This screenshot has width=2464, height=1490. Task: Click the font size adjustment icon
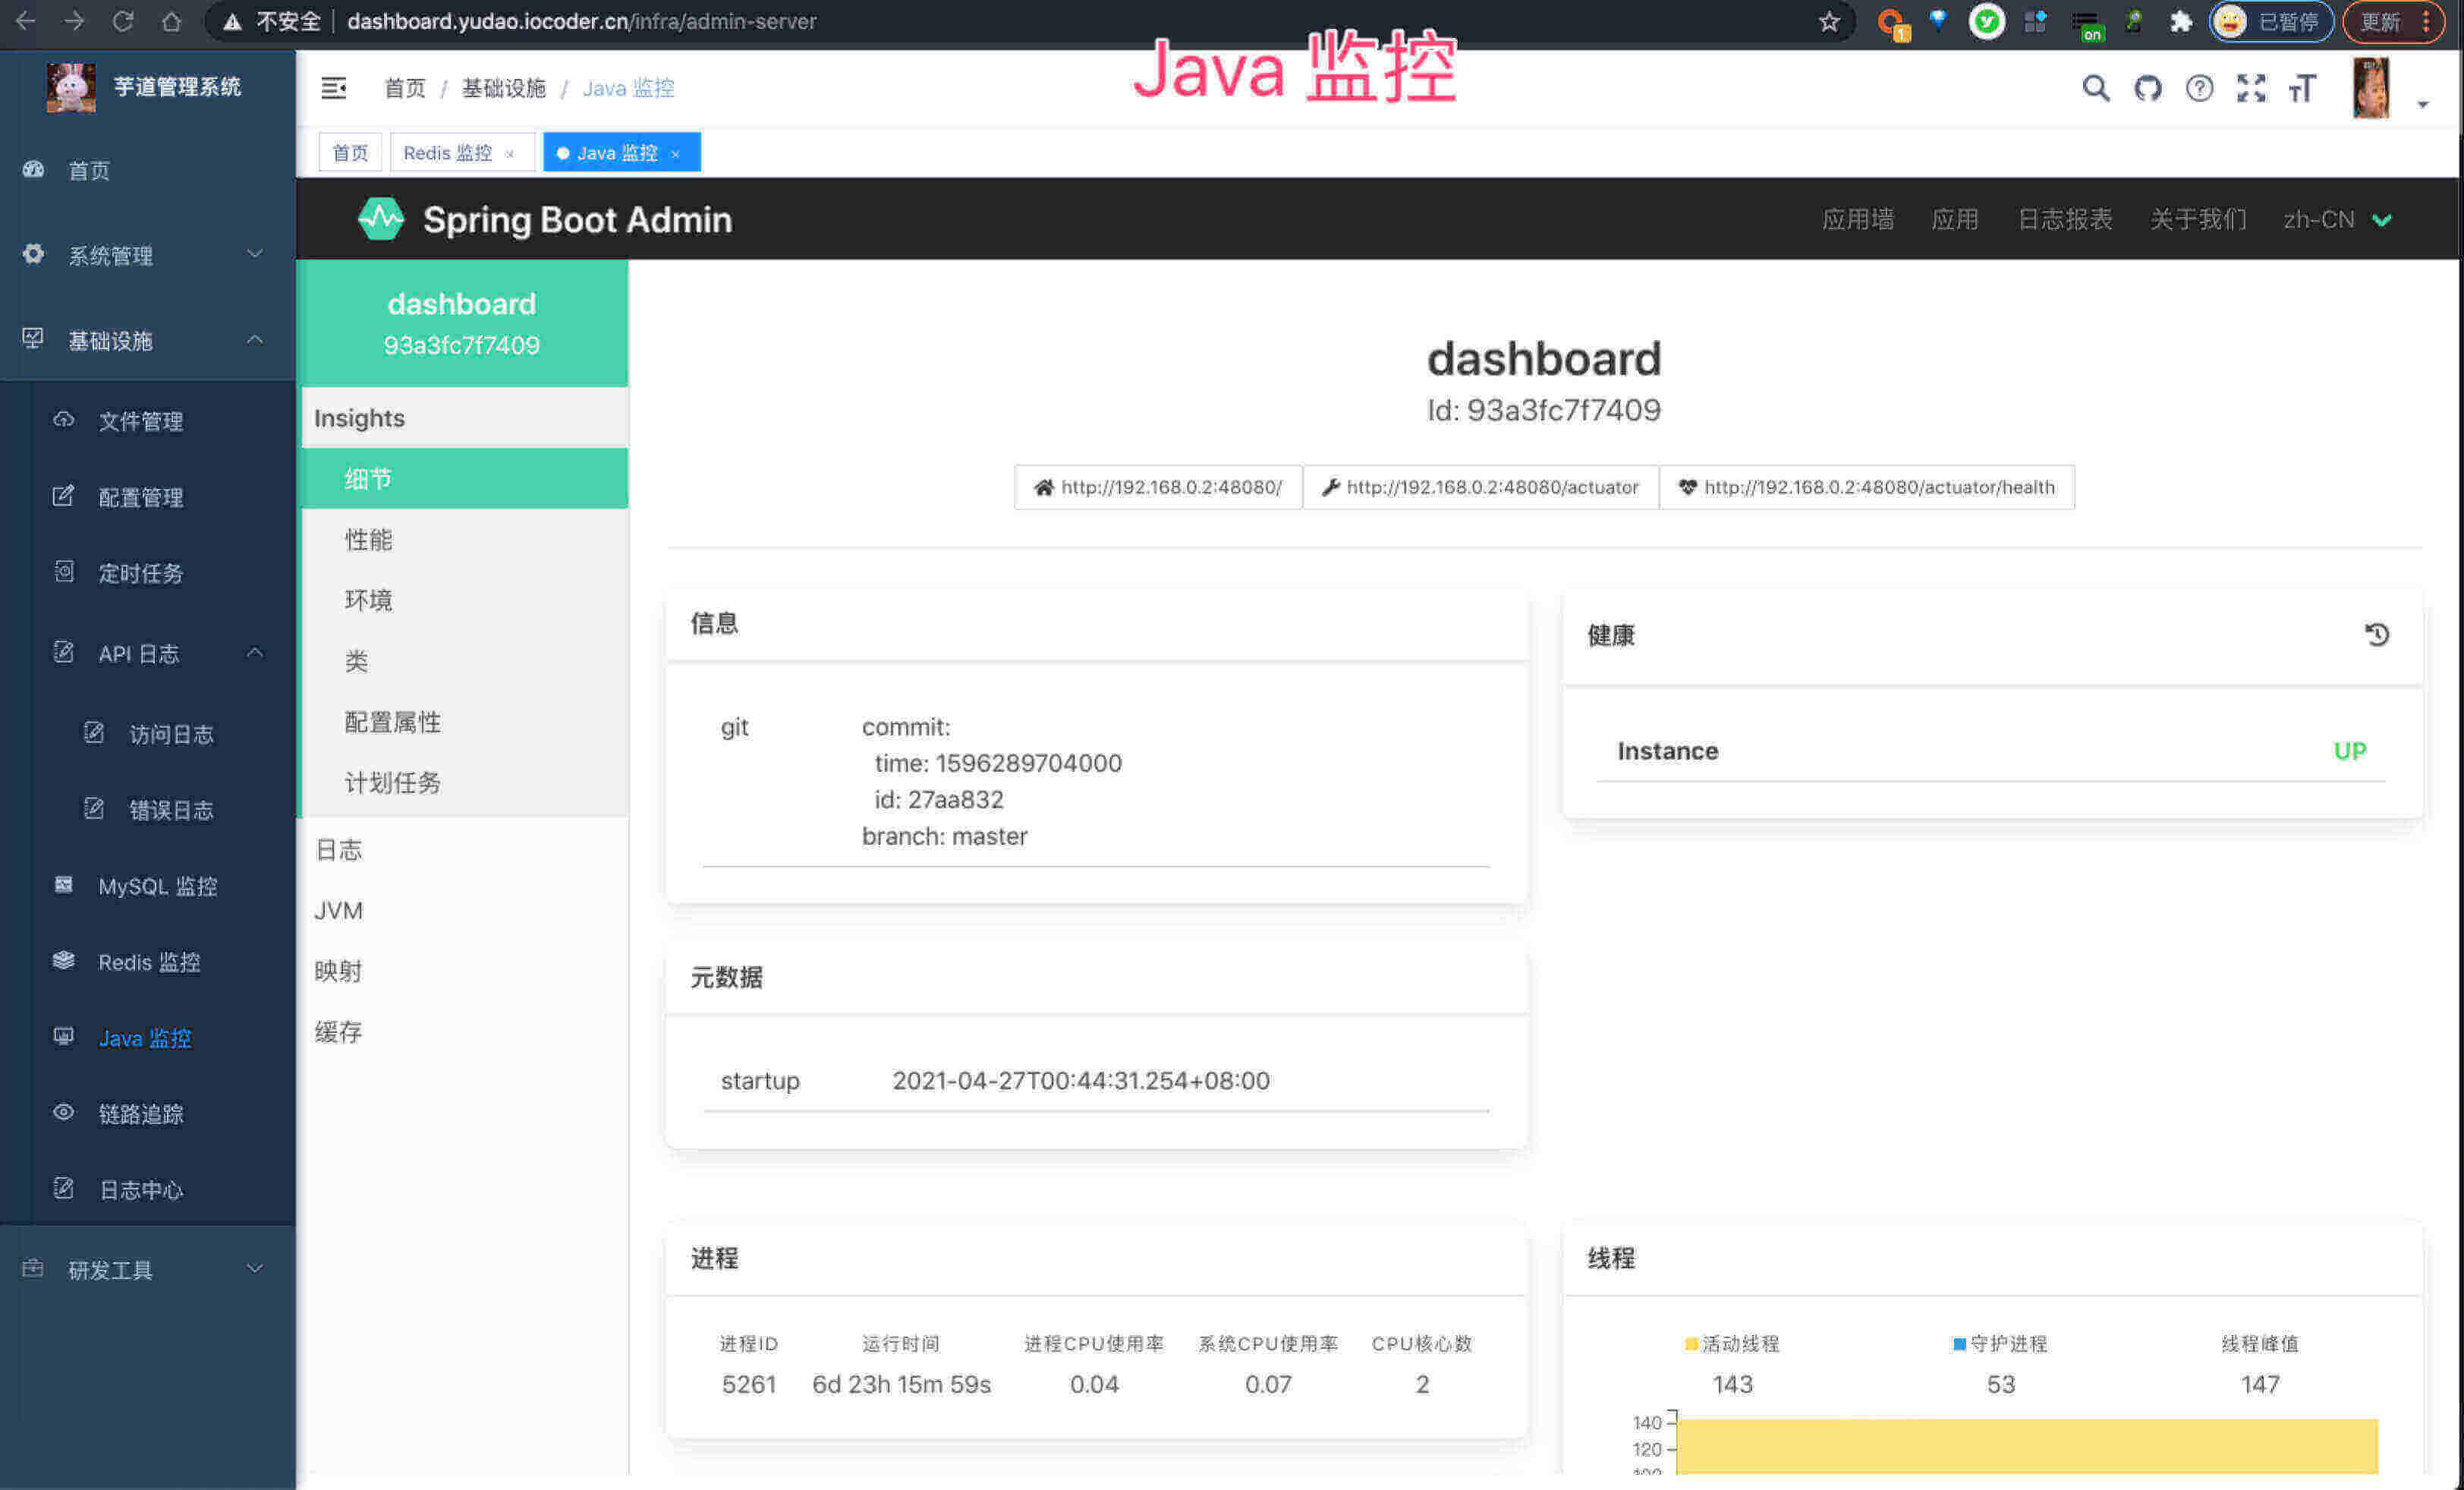[x=2303, y=88]
